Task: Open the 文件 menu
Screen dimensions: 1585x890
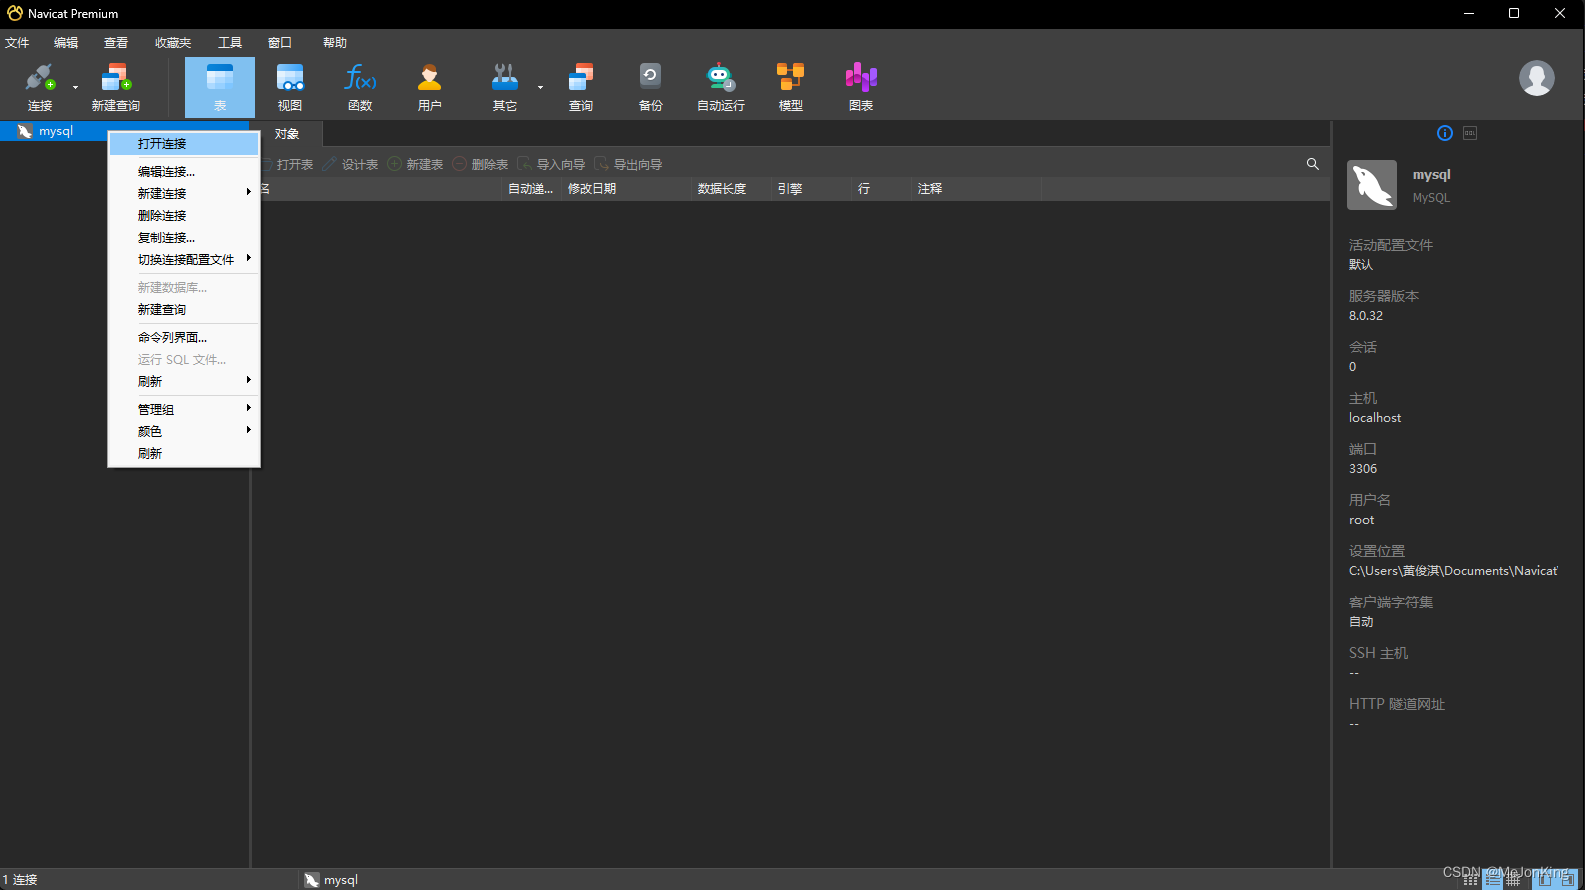Action: (17, 43)
